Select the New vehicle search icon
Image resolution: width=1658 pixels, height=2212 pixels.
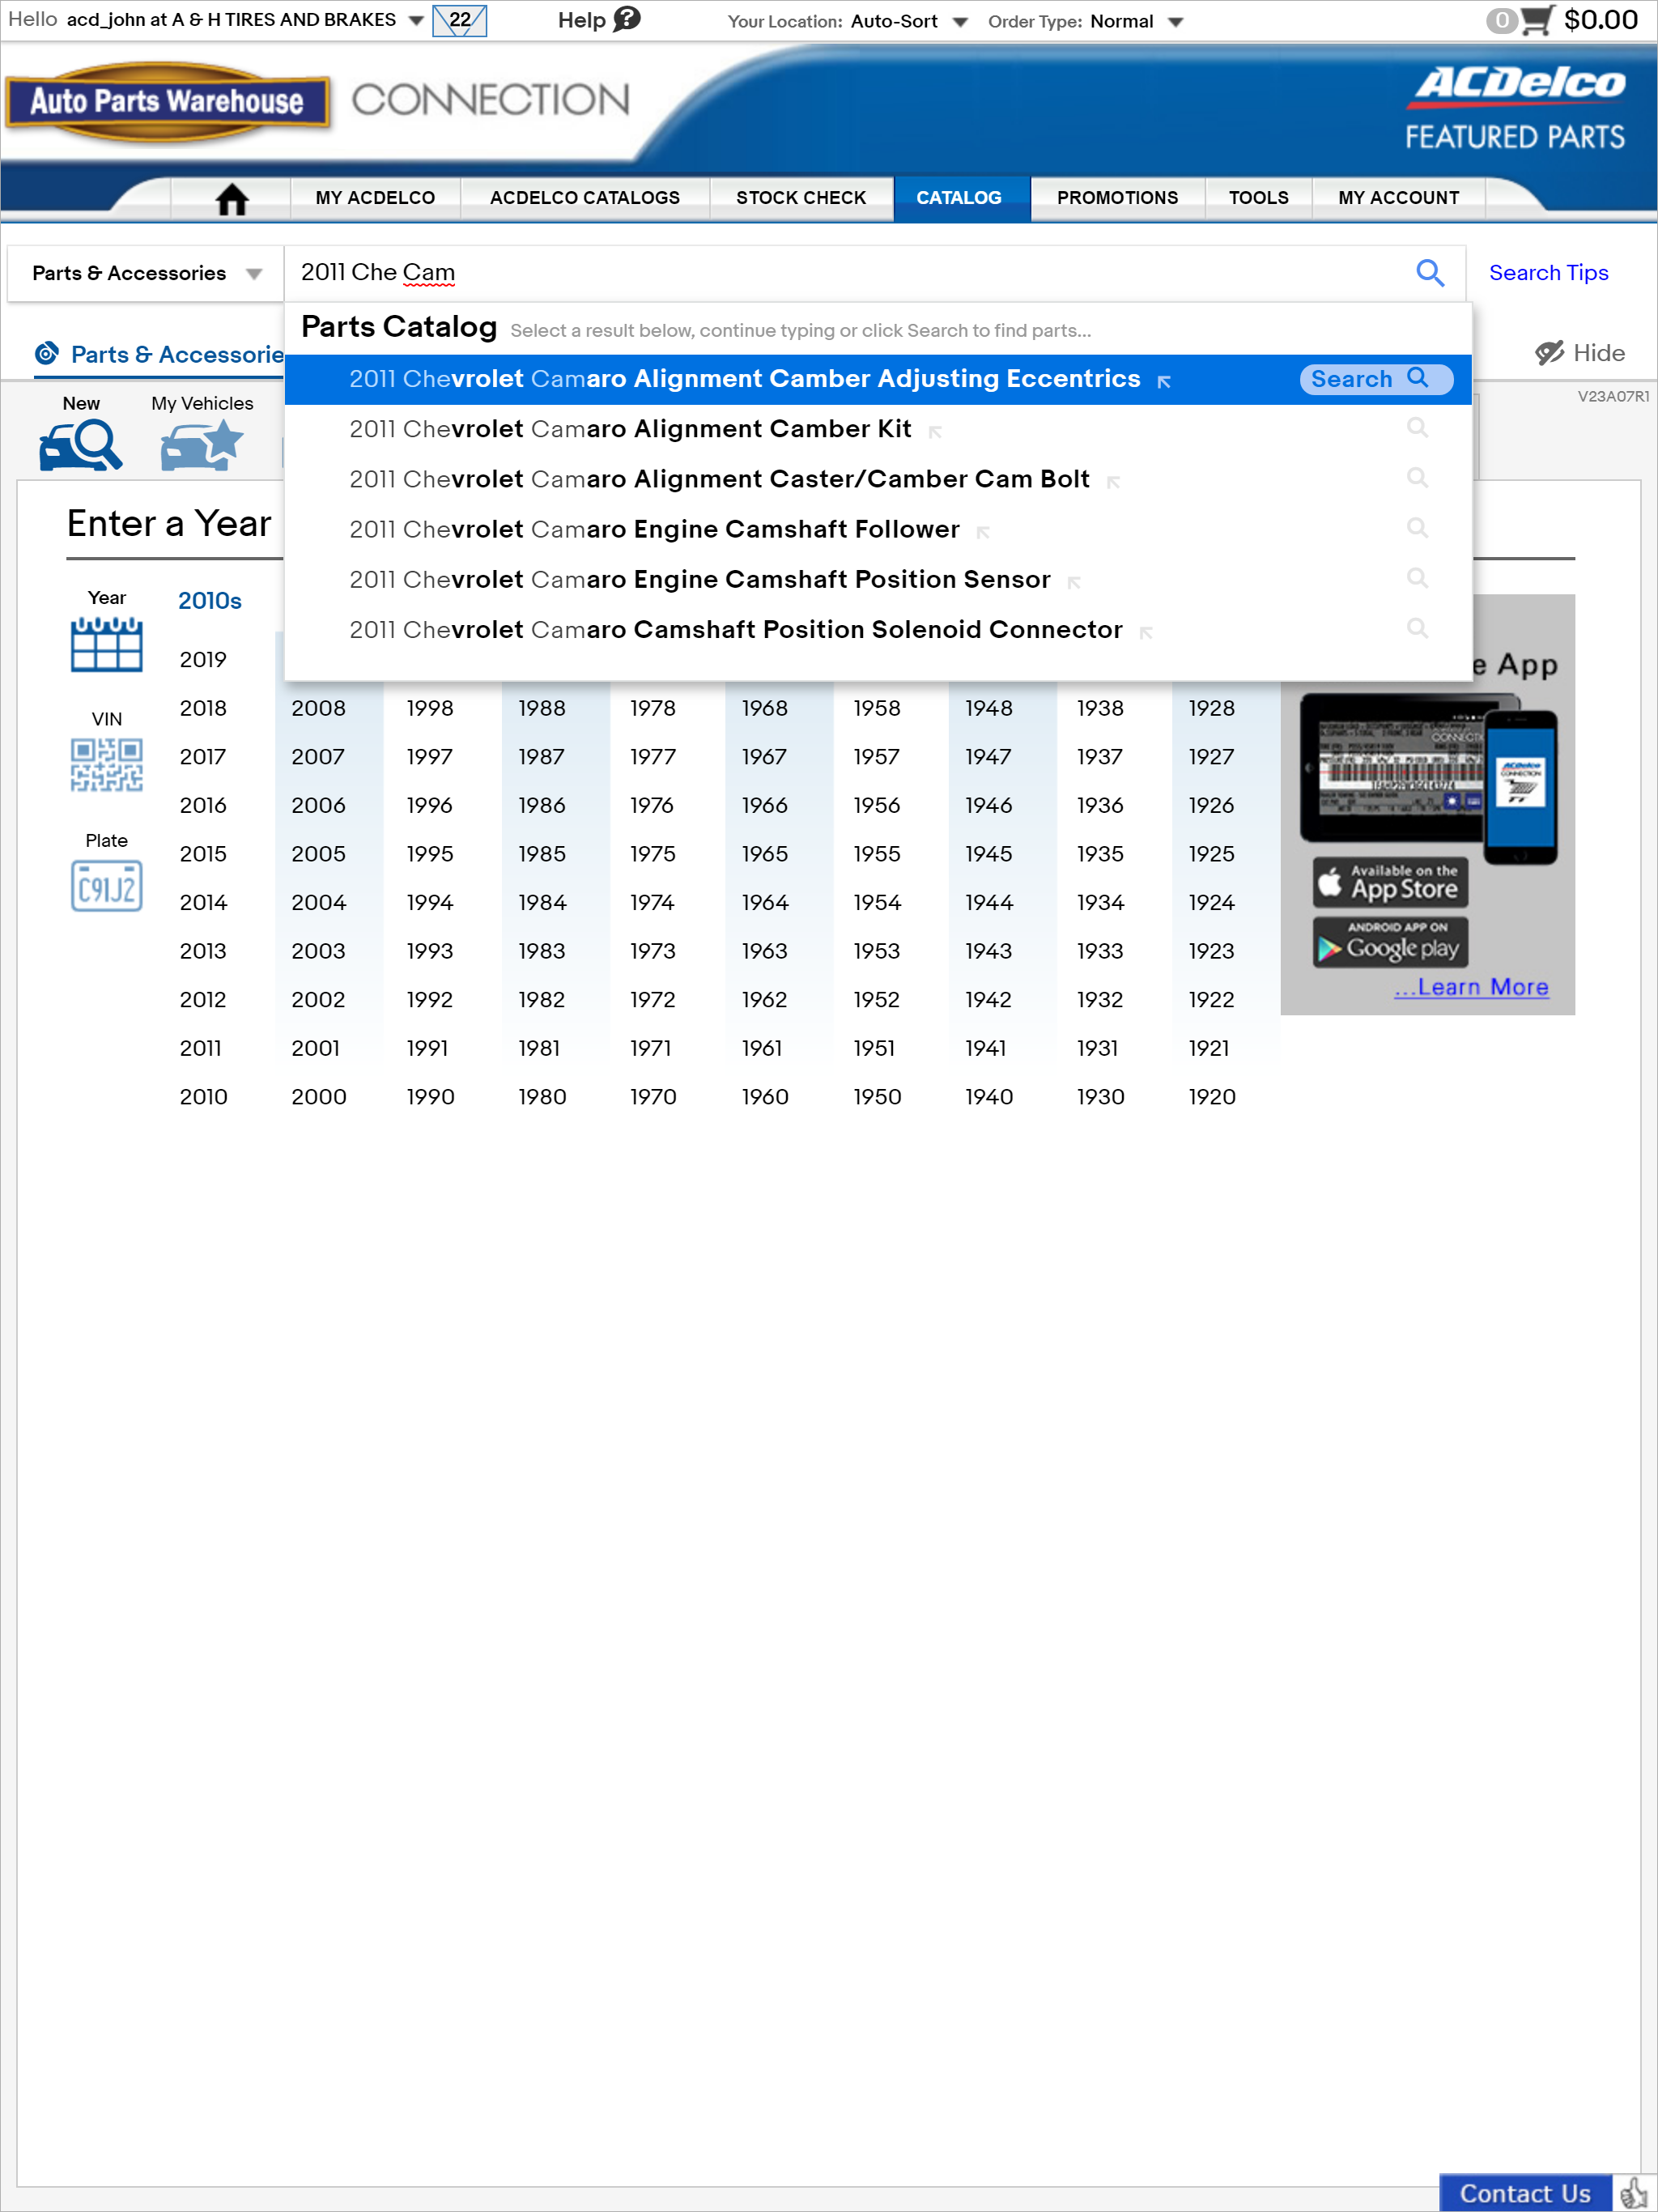pos(81,445)
